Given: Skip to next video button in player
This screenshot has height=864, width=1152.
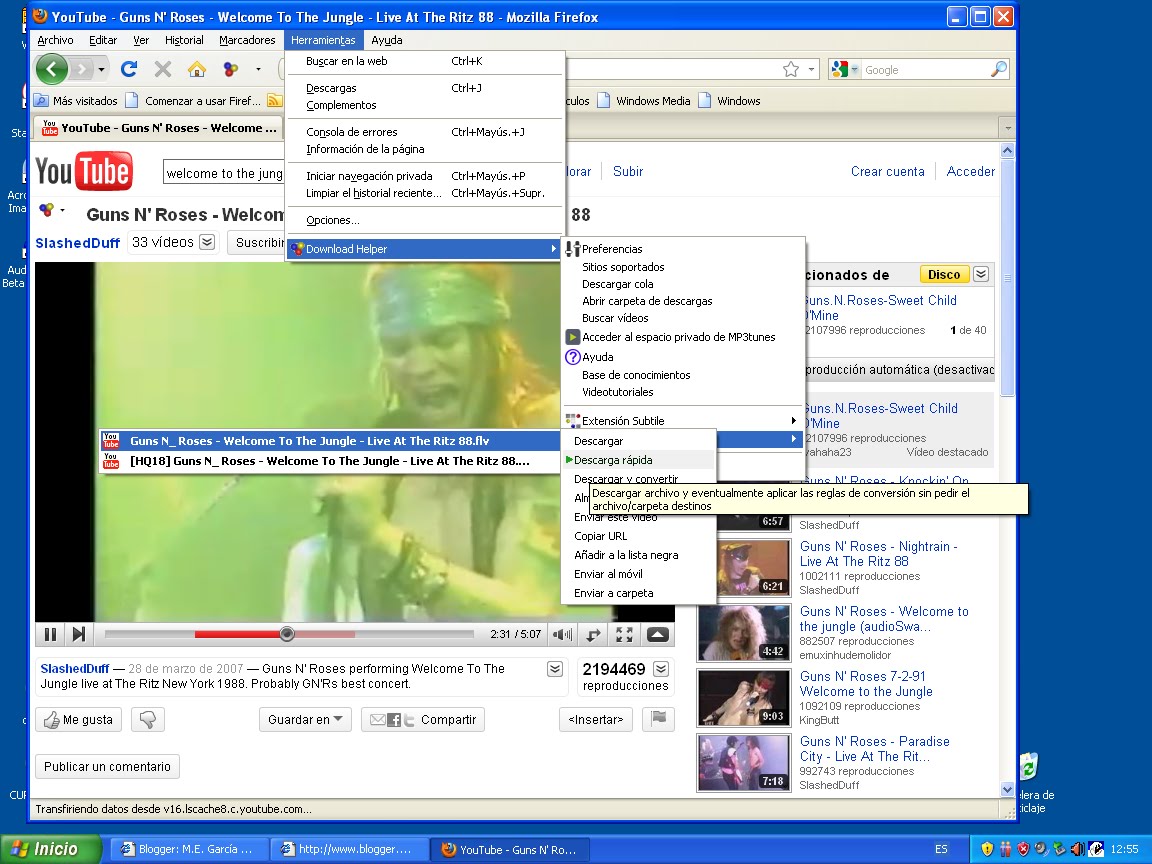Looking at the screenshot, I should tap(79, 634).
